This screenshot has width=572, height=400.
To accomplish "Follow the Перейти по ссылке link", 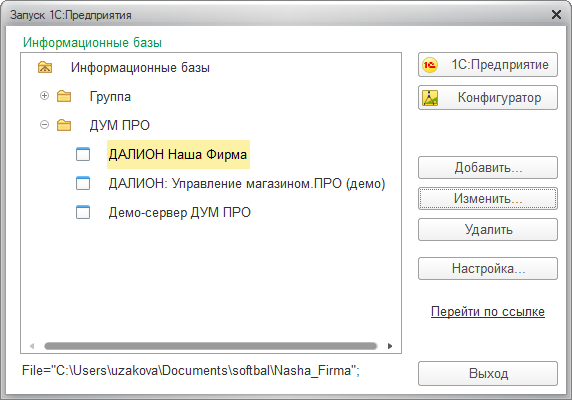I will pyautogui.click(x=488, y=311).
